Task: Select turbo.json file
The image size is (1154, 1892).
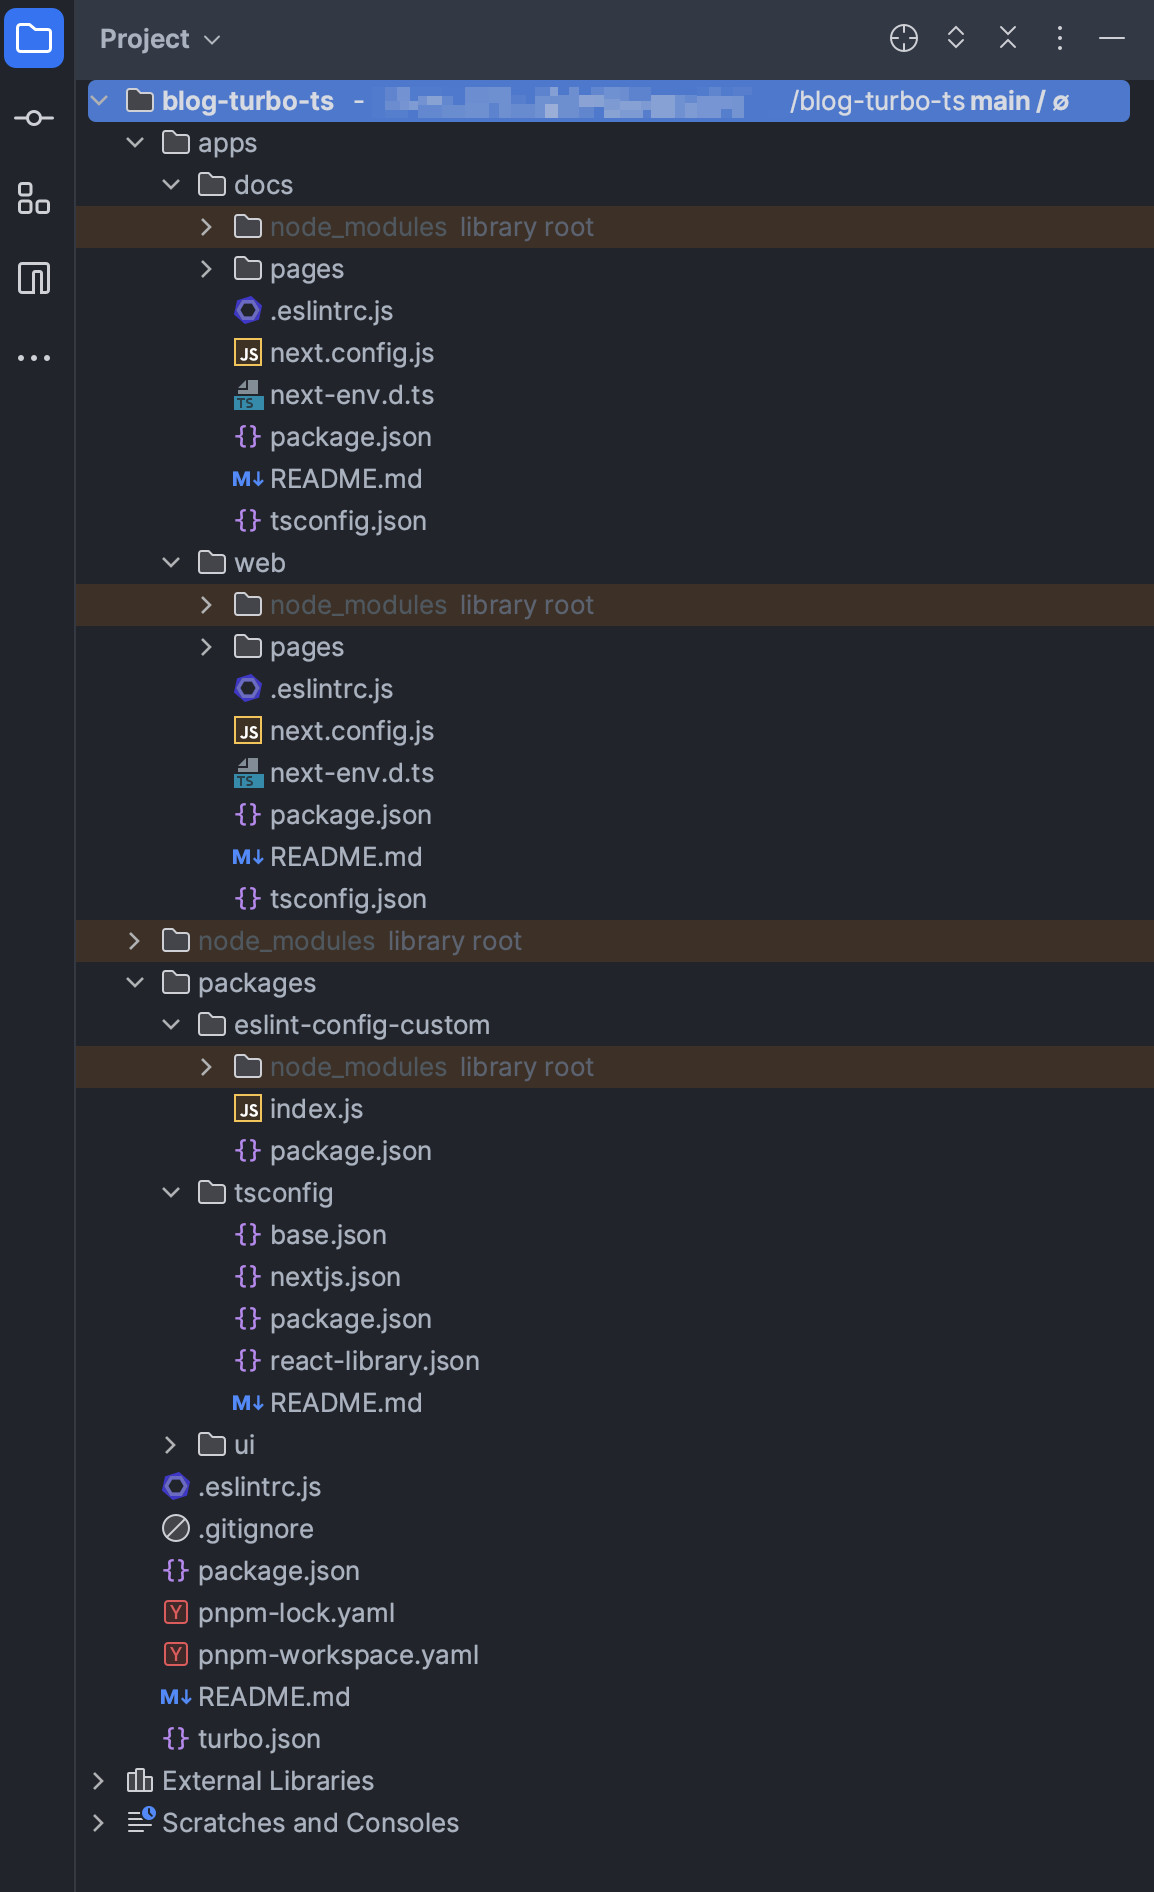Action: (x=258, y=1739)
